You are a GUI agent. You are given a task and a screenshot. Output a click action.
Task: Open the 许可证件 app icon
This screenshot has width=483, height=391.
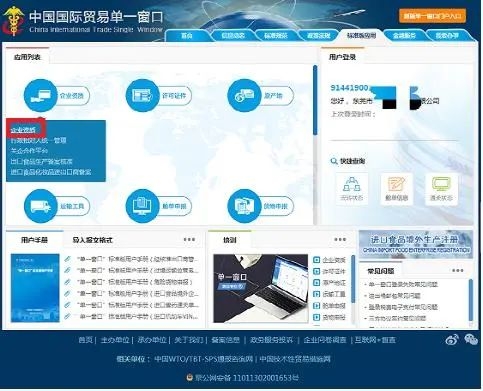click(142, 95)
